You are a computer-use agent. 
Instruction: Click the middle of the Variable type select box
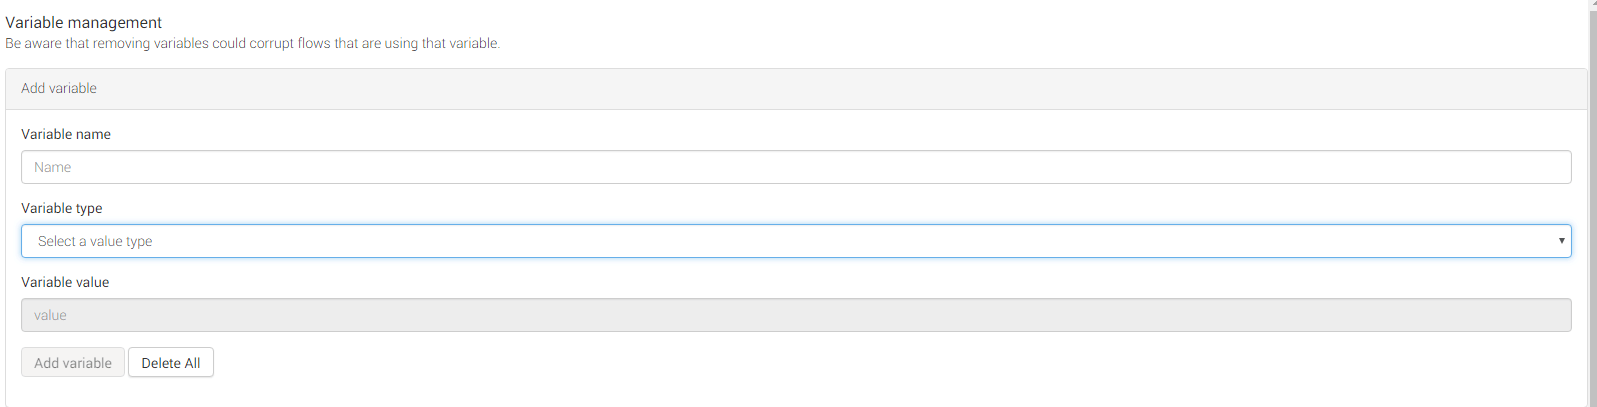tap(796, 241)
